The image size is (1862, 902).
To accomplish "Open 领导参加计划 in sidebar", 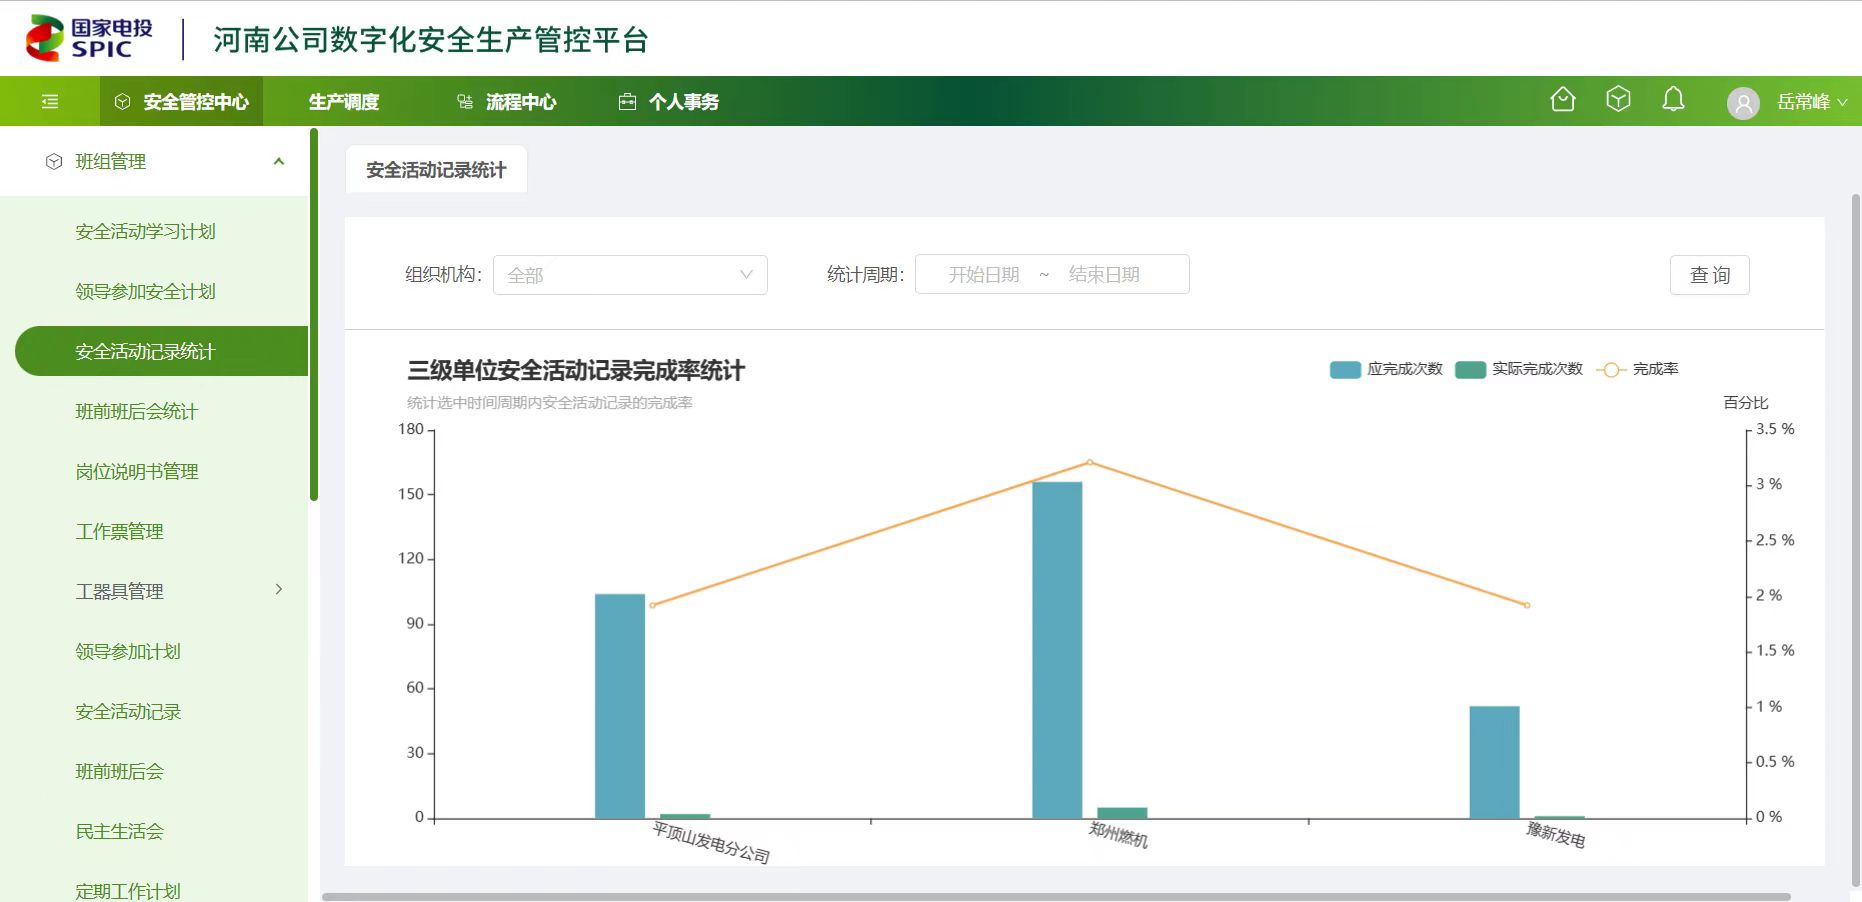I will (x=128, y=651).
